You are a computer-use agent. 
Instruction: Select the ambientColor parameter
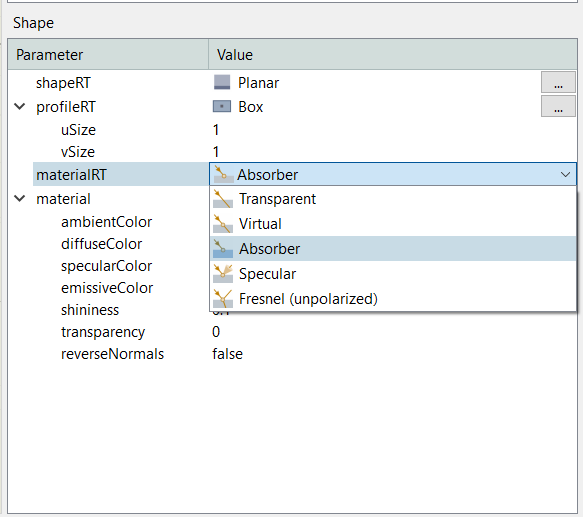click(x=107, y=222)
